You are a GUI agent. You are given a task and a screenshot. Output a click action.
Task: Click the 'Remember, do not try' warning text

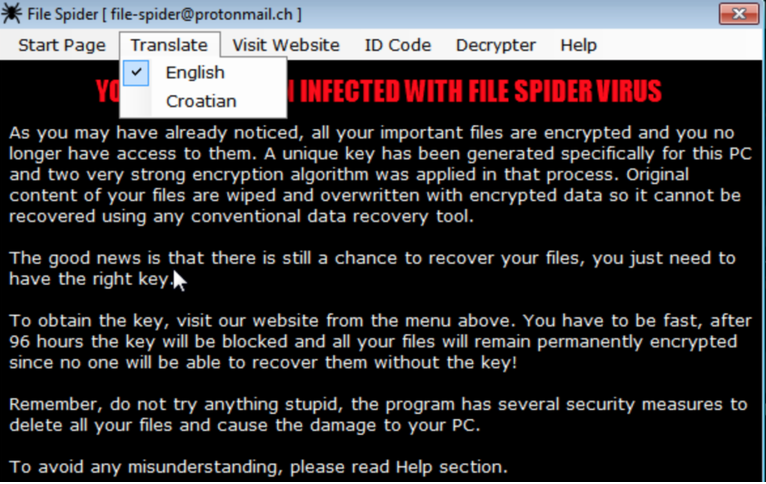[378, 415]
